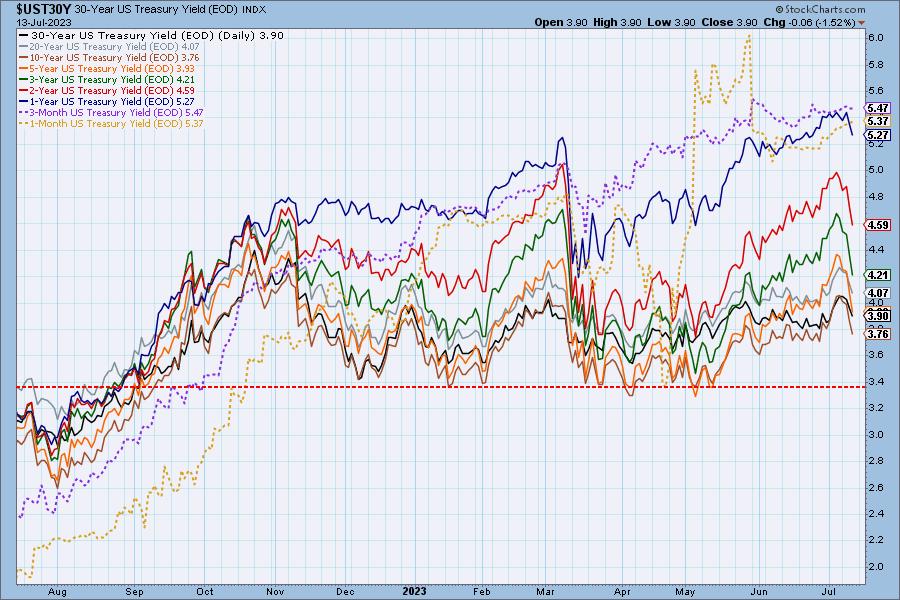900x600 pixels.
Task: Click the red down-arrow beside Chg percentage
Action: (862, 23)
